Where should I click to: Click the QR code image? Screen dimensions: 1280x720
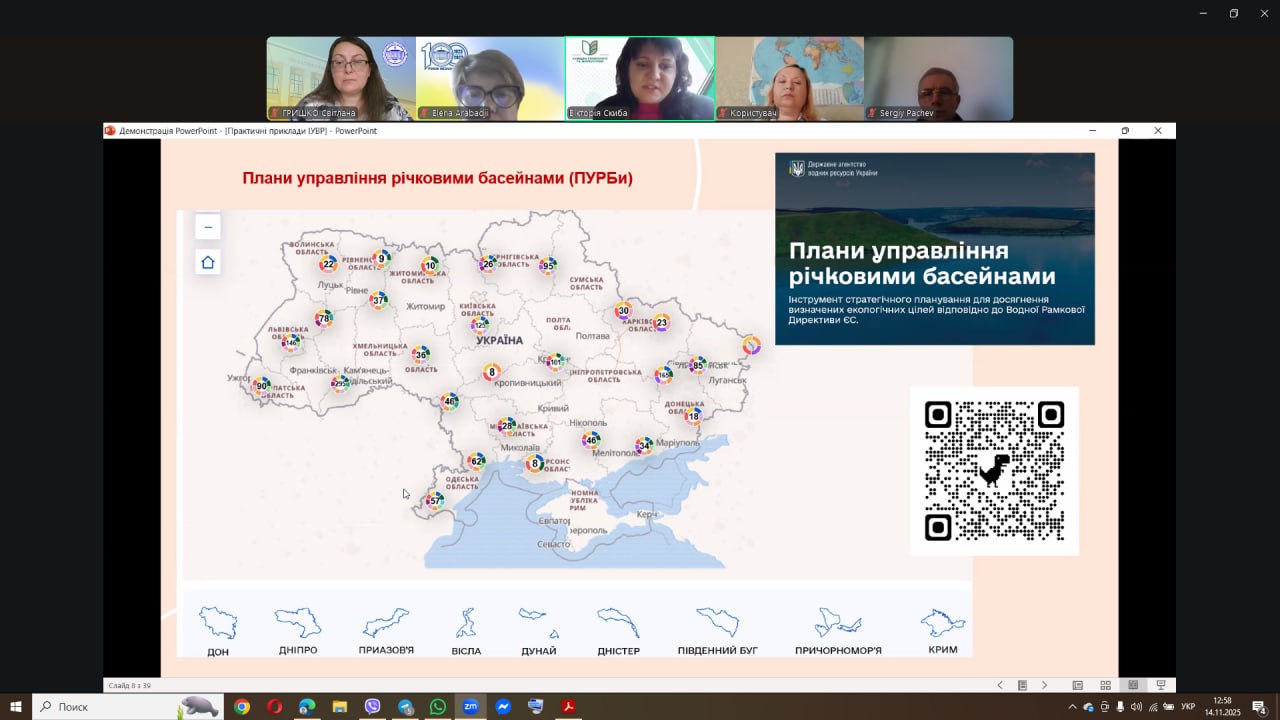pyautogui.click(x=994, y=471)
